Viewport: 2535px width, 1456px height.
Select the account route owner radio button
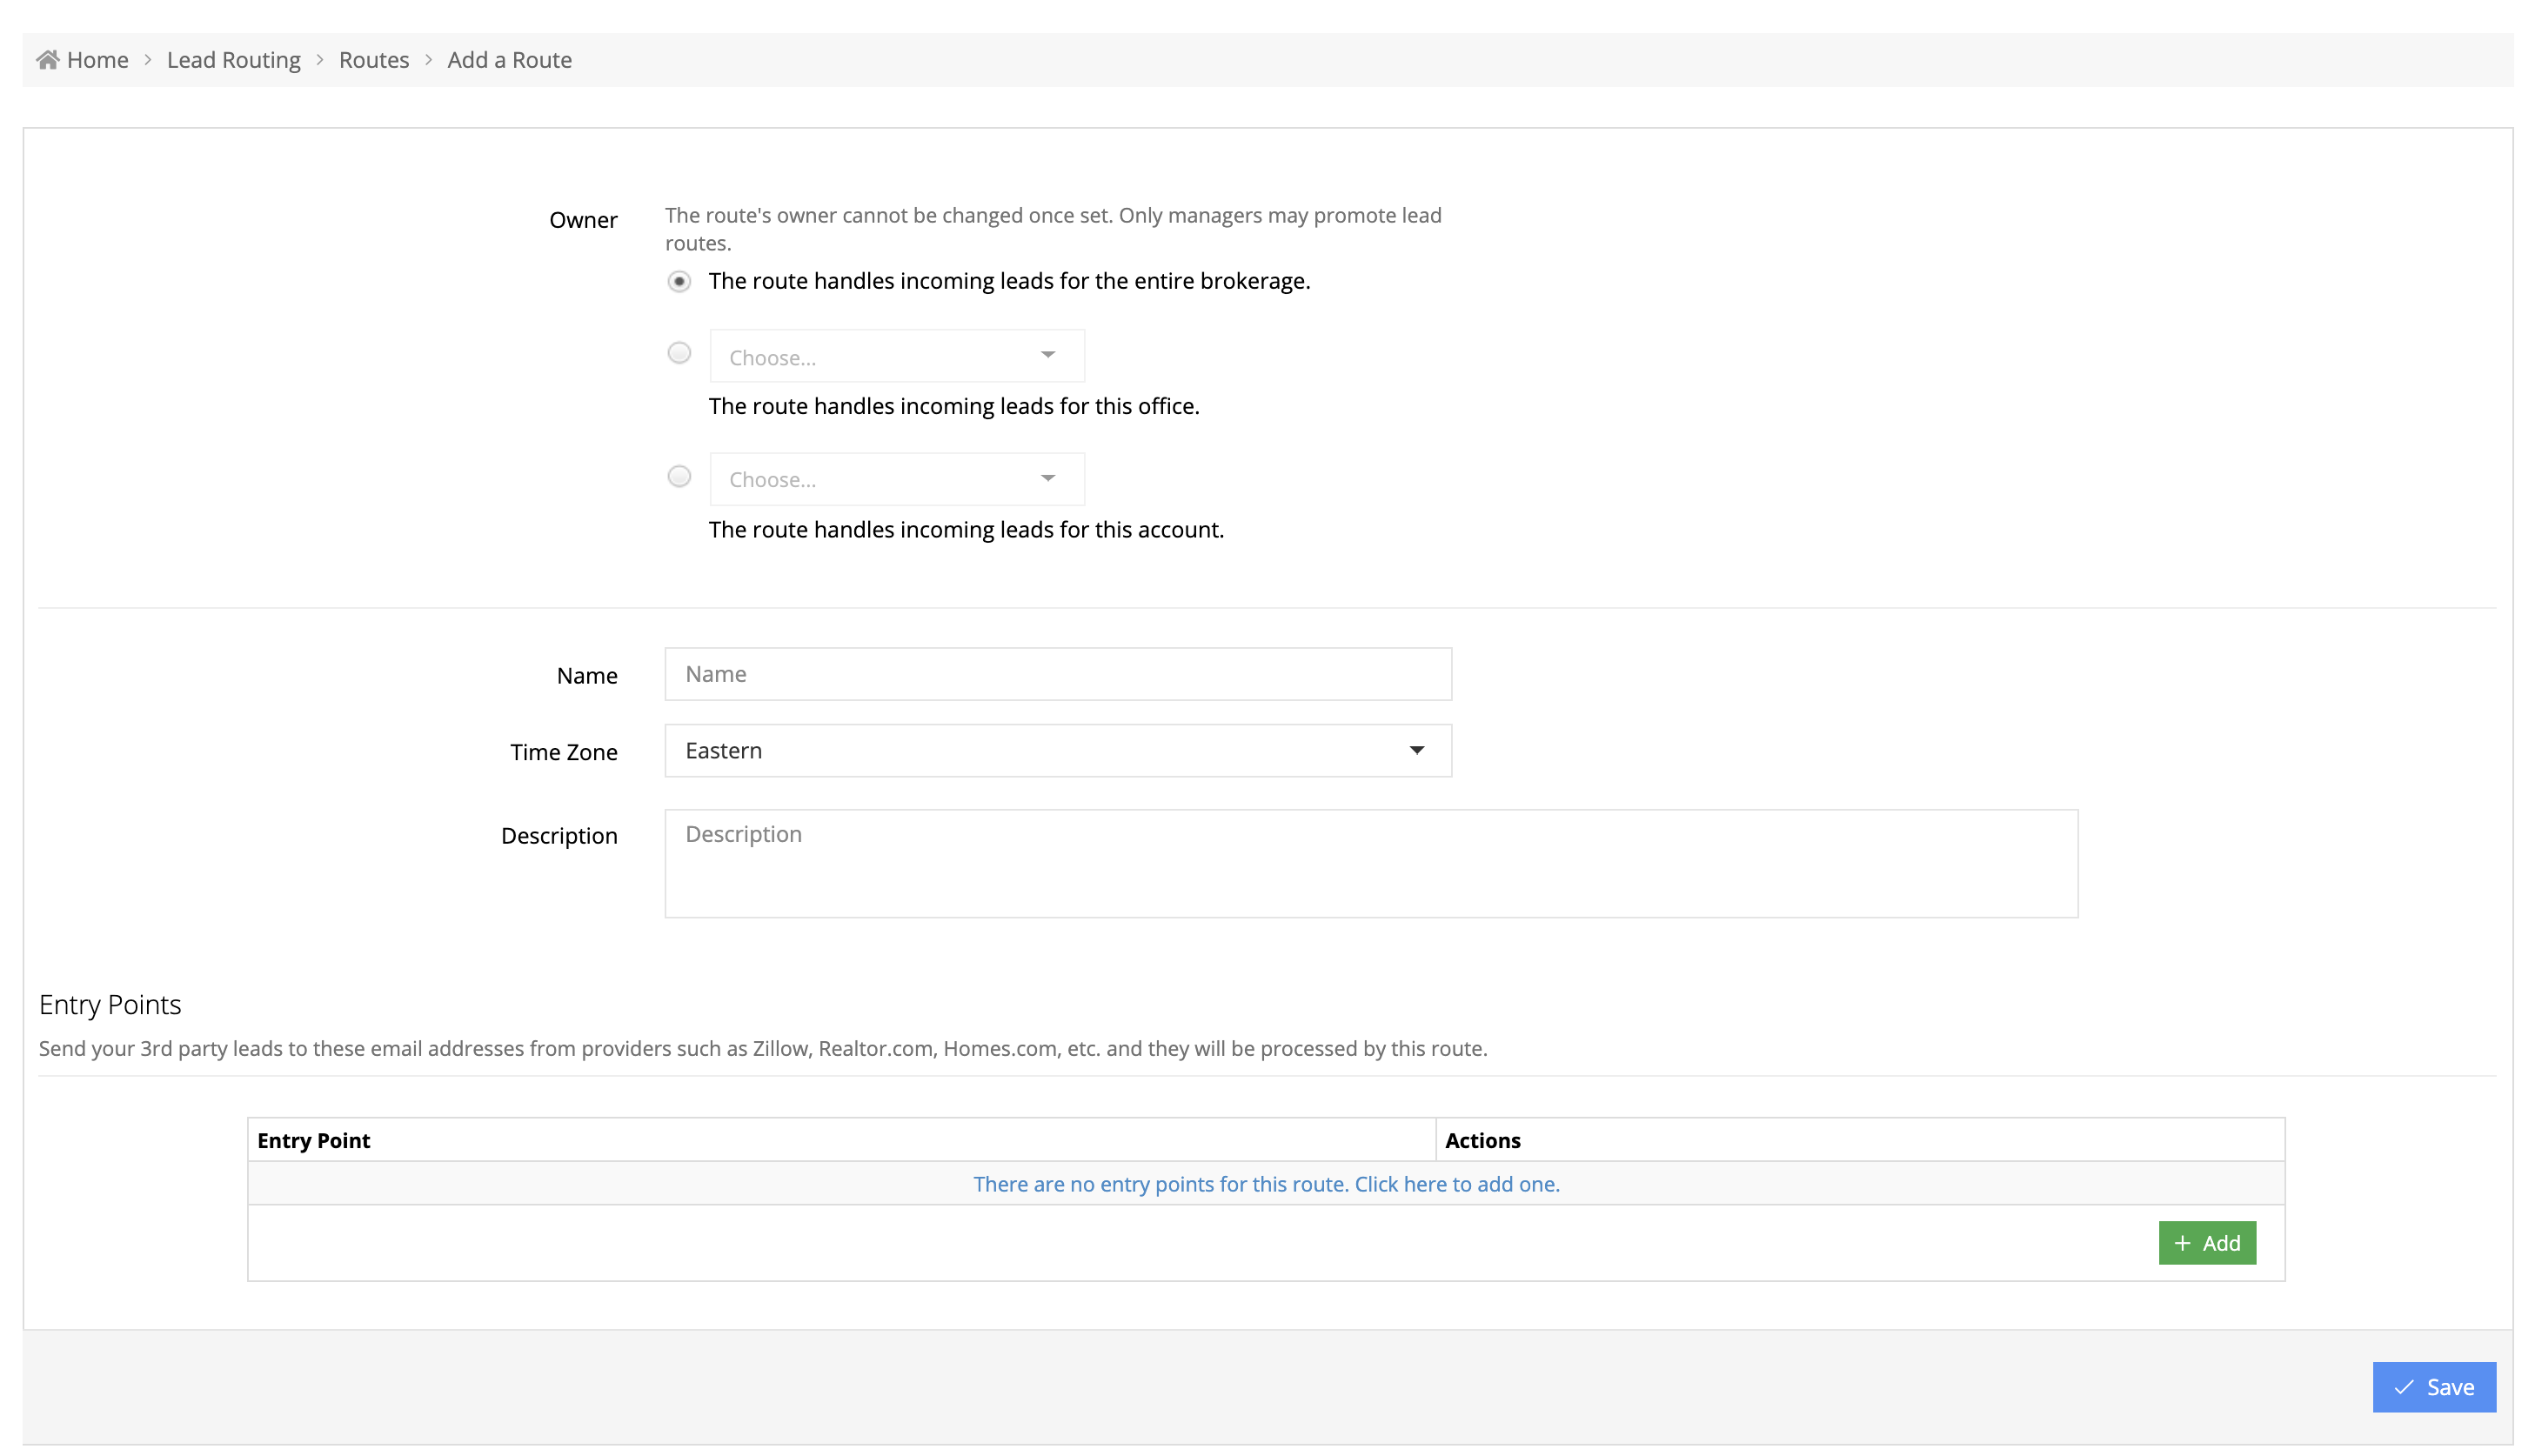coord(679,476)
